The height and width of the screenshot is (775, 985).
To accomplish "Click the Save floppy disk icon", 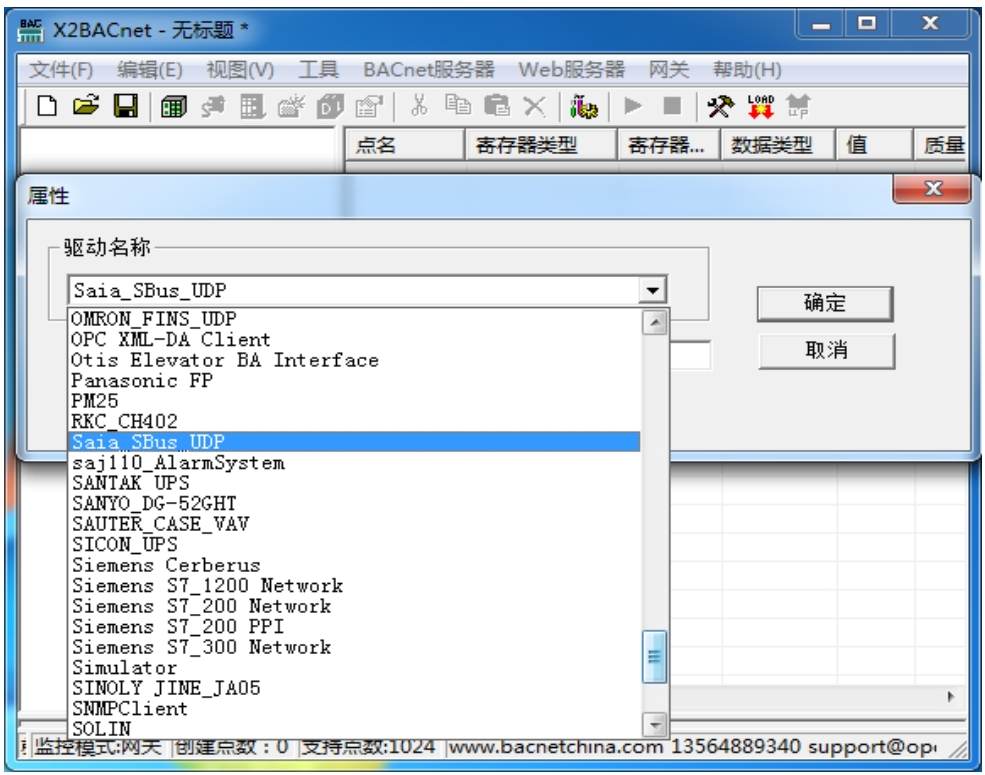I will (x=126, y=106).
